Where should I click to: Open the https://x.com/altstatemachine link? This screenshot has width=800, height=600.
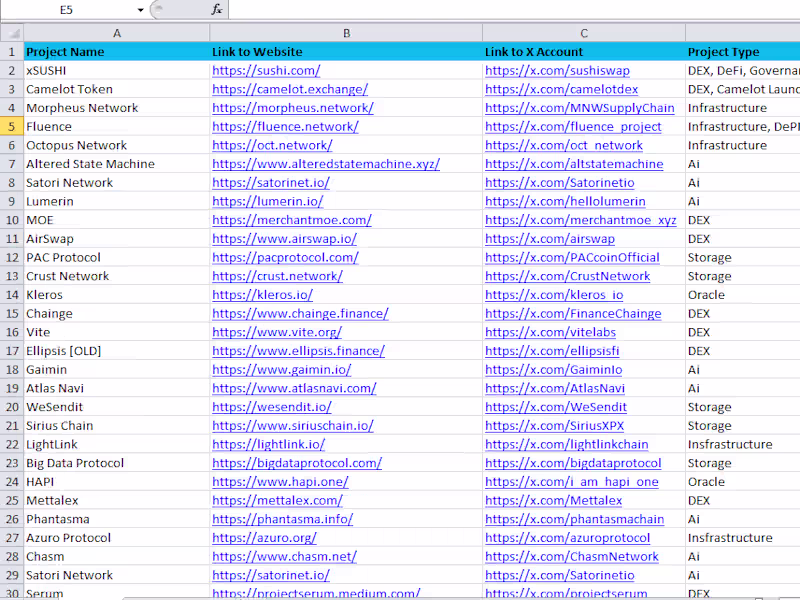pyautogui.click(x=574, y=164)
